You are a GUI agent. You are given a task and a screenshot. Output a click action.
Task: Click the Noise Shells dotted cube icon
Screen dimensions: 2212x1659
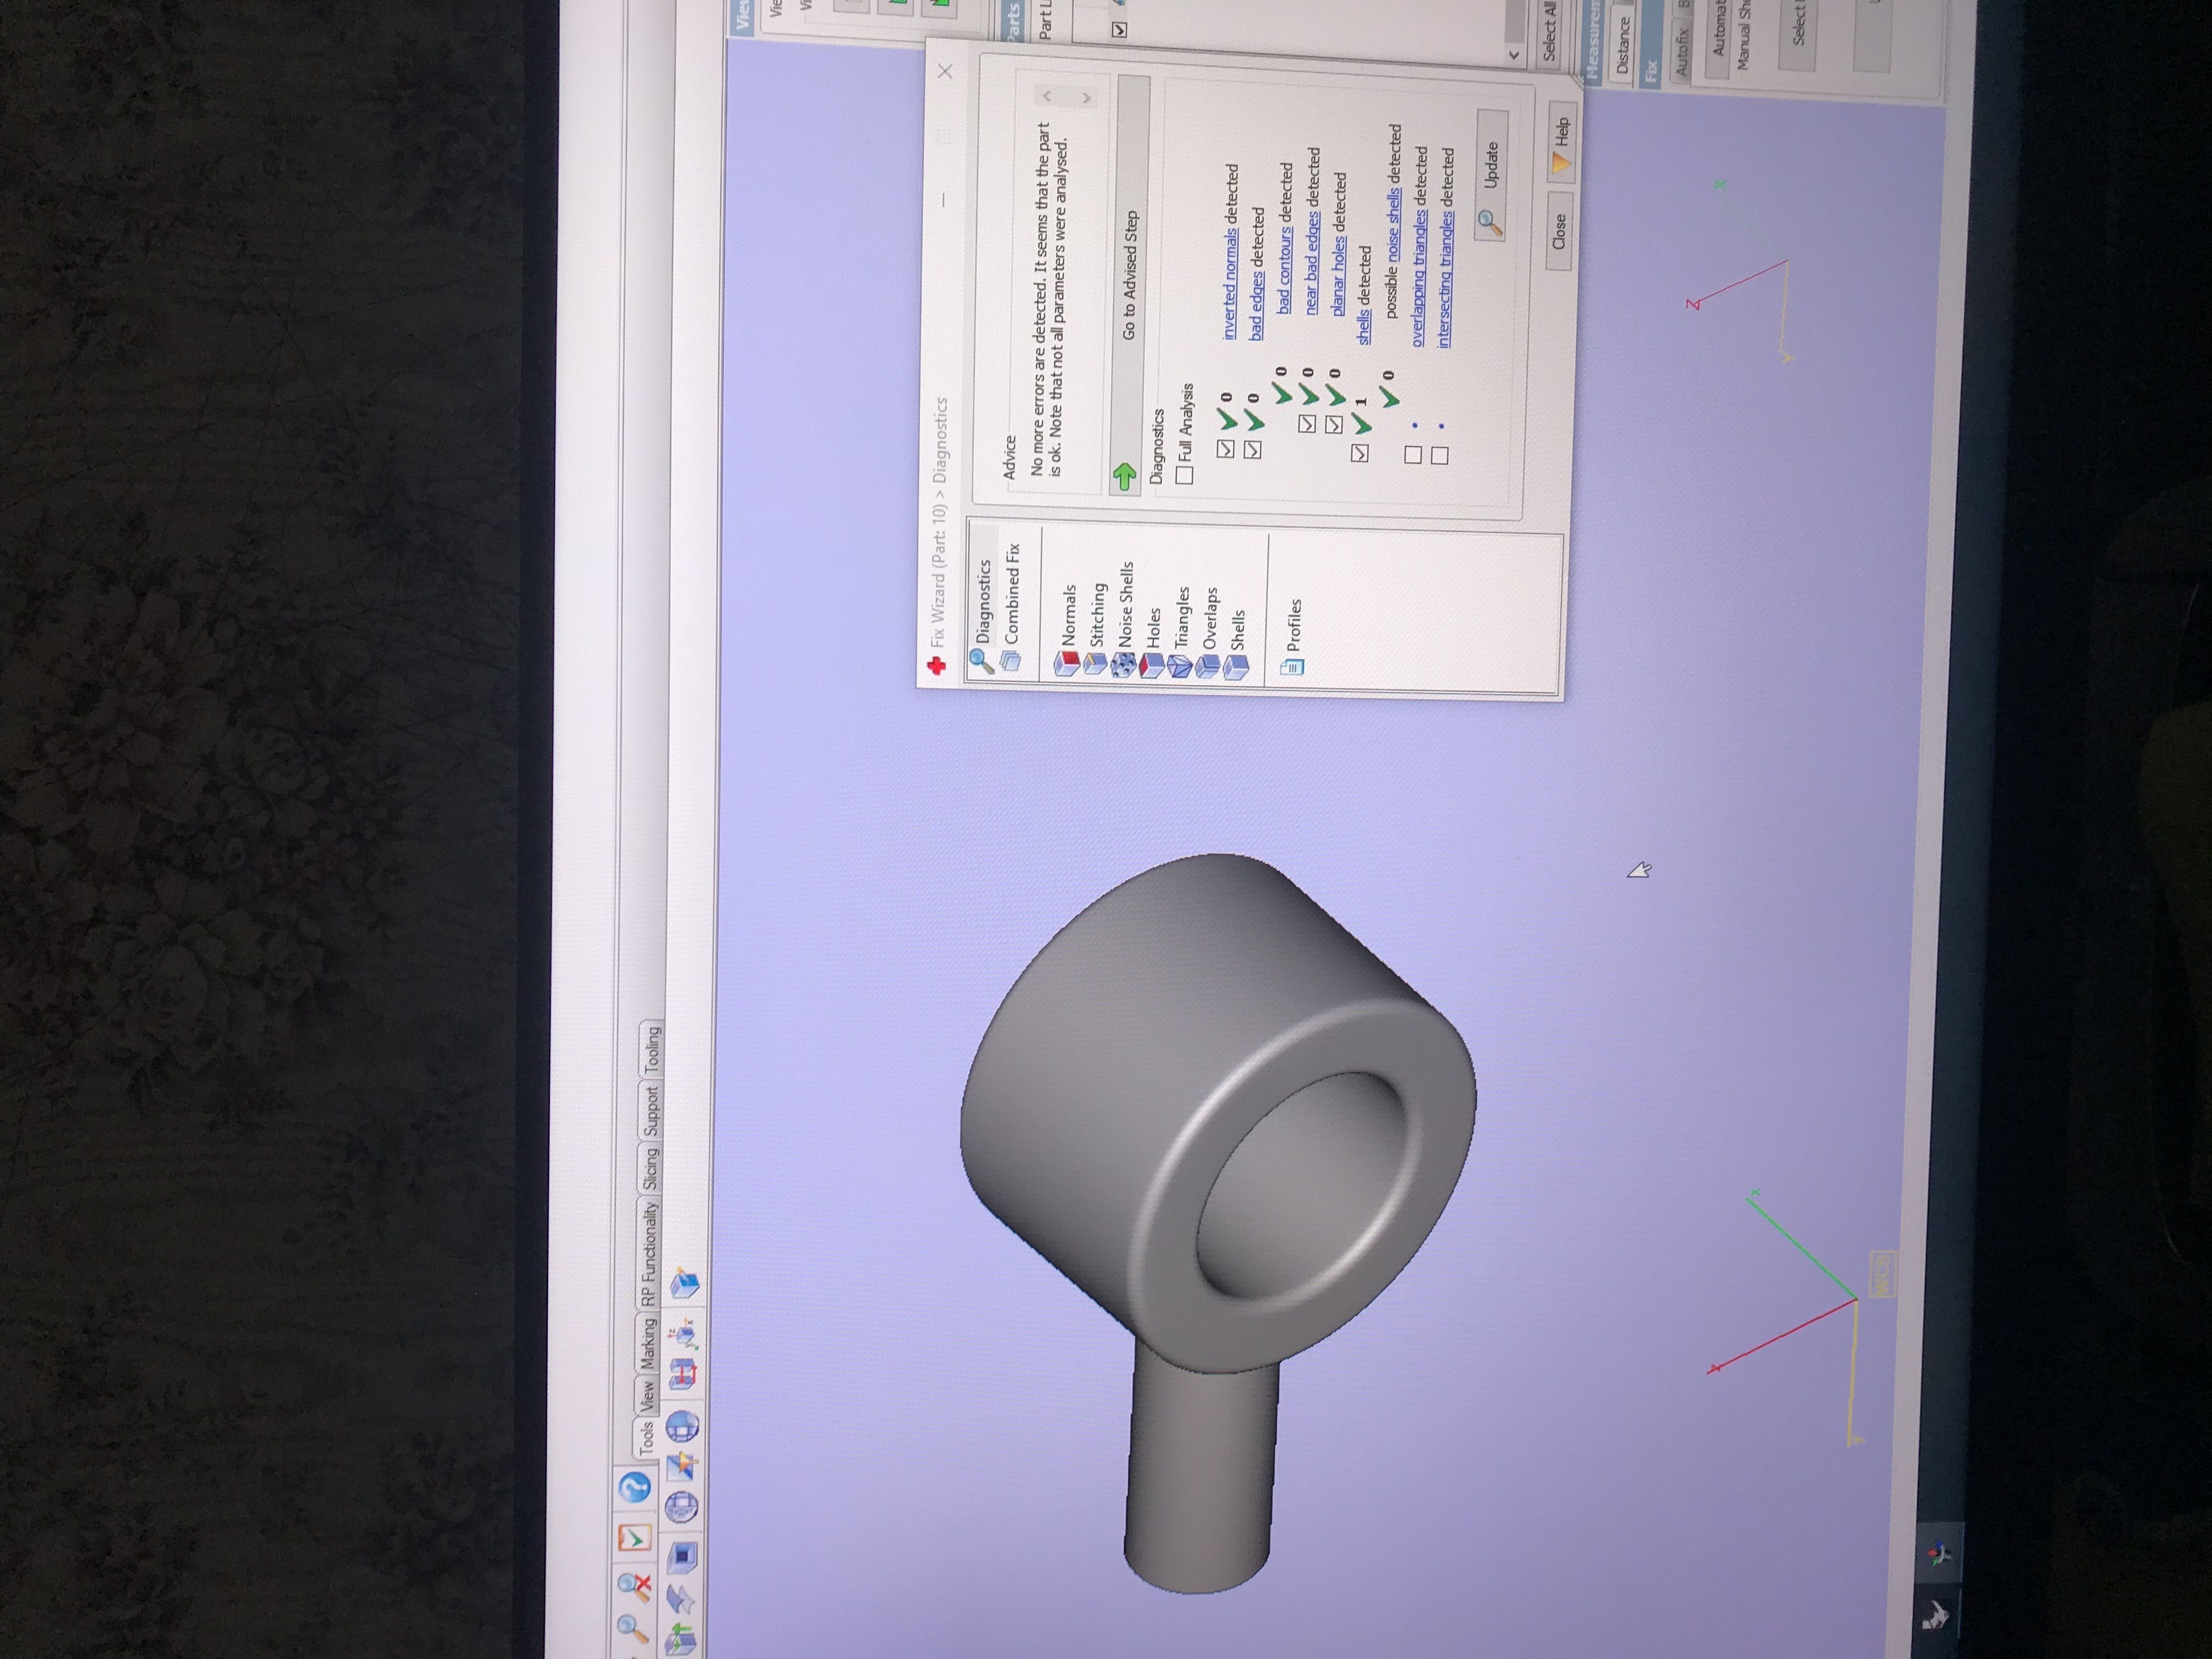(1123, 665)
